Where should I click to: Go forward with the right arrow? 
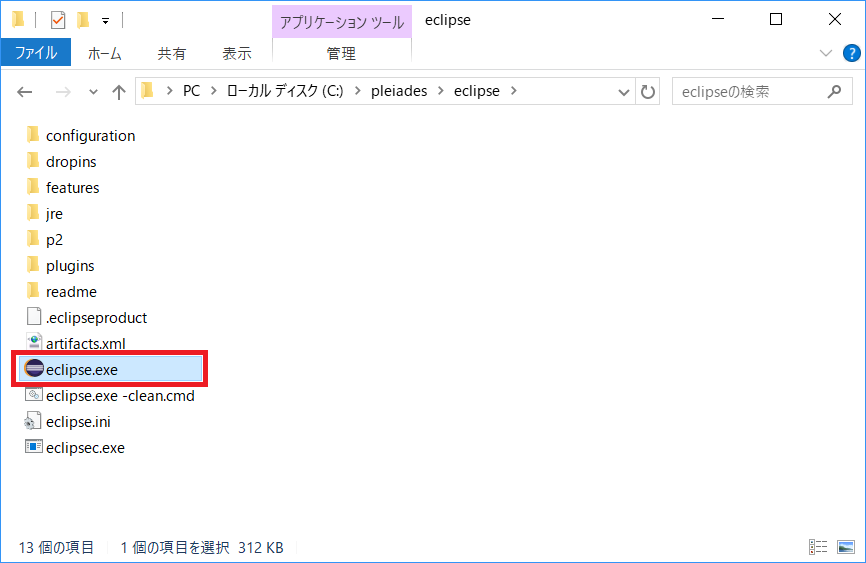[63, 92]
